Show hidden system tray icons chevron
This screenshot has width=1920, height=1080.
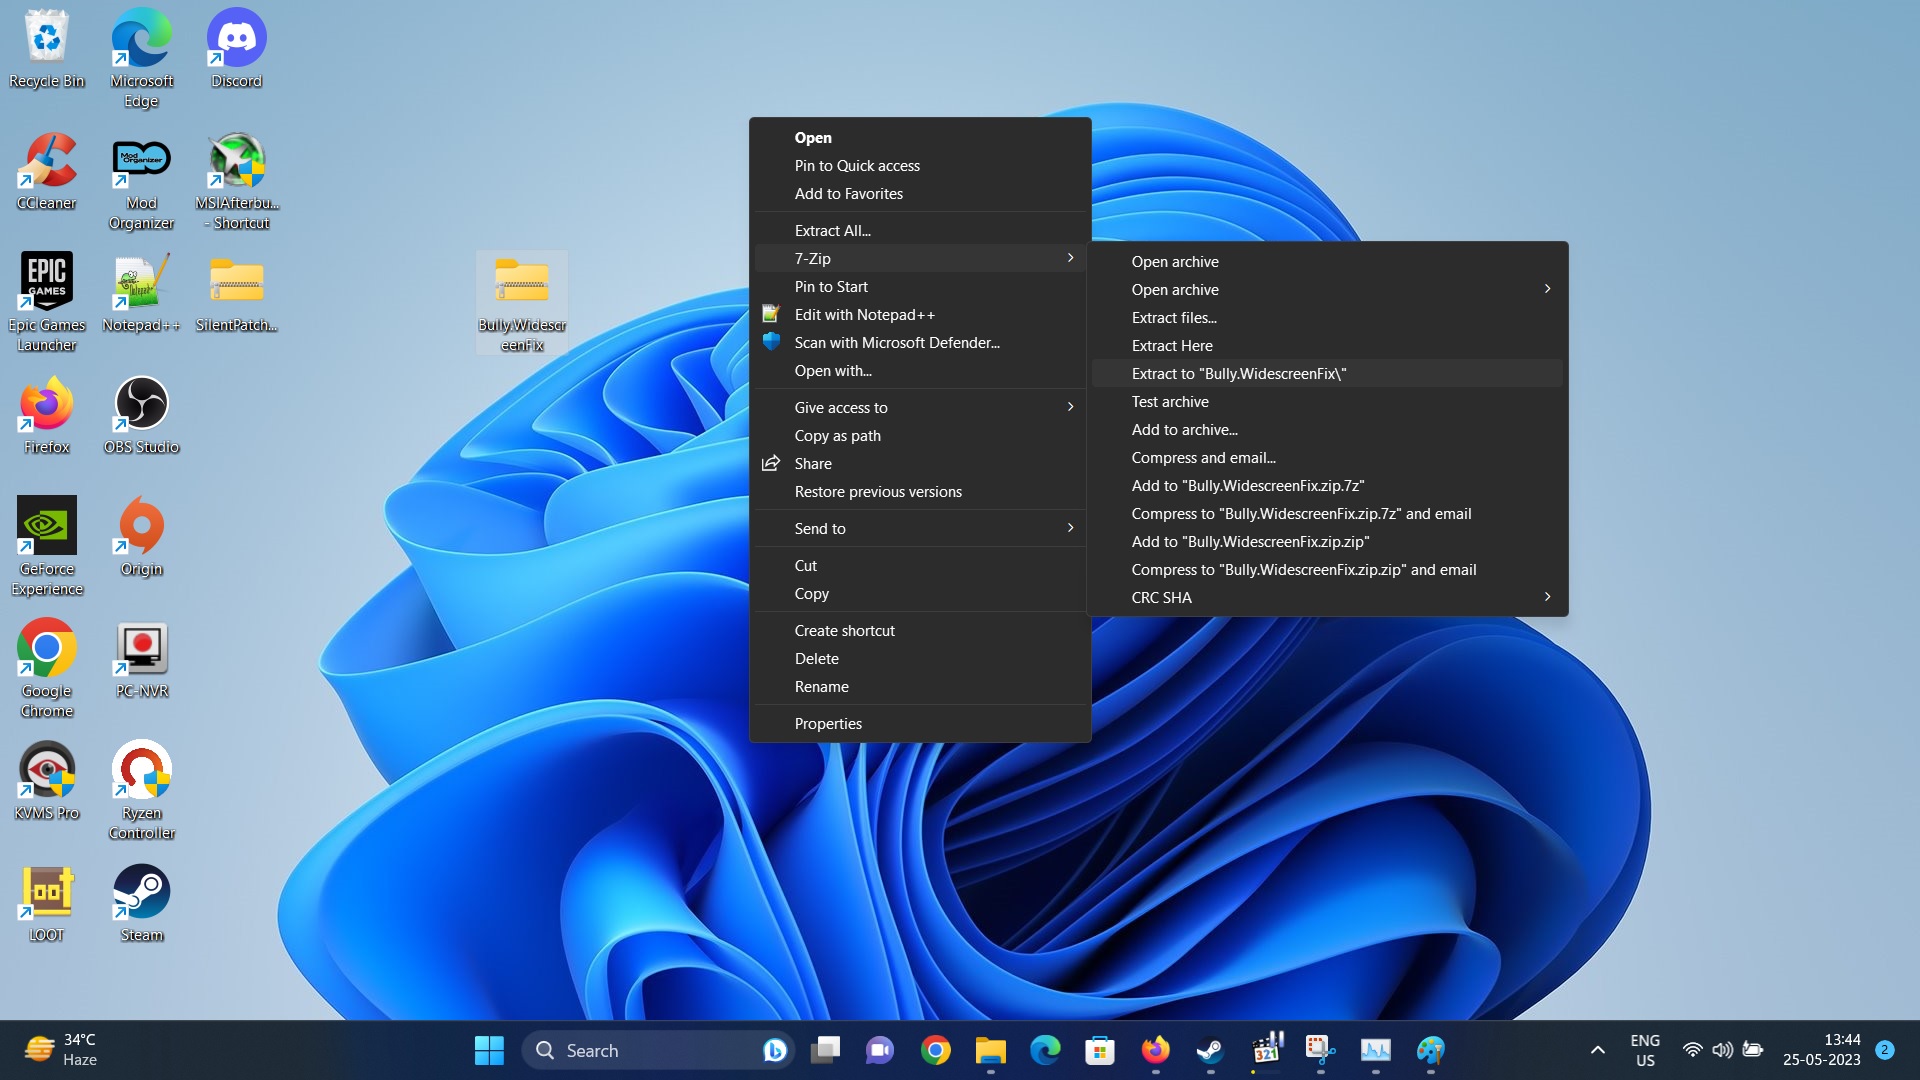click(1597, 1051)
